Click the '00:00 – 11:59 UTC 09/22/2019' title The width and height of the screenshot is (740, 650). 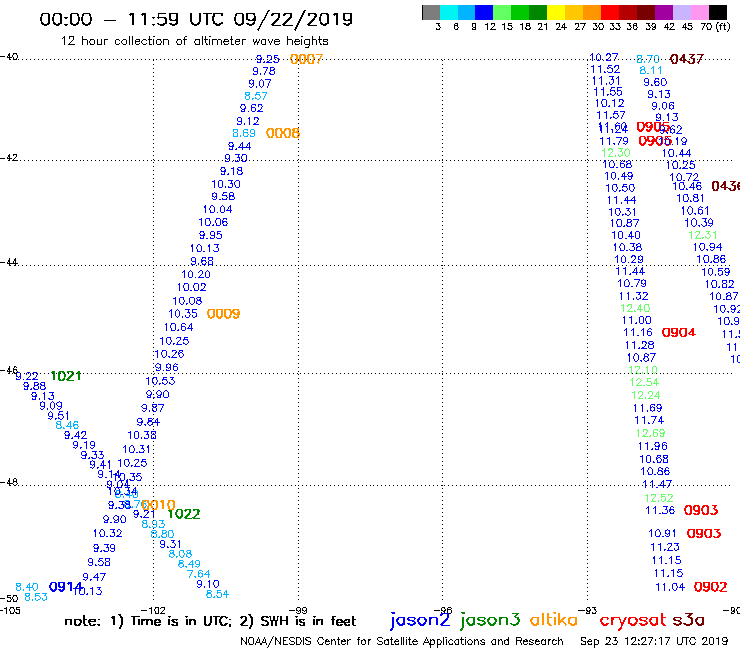click(x=196, y=19)
